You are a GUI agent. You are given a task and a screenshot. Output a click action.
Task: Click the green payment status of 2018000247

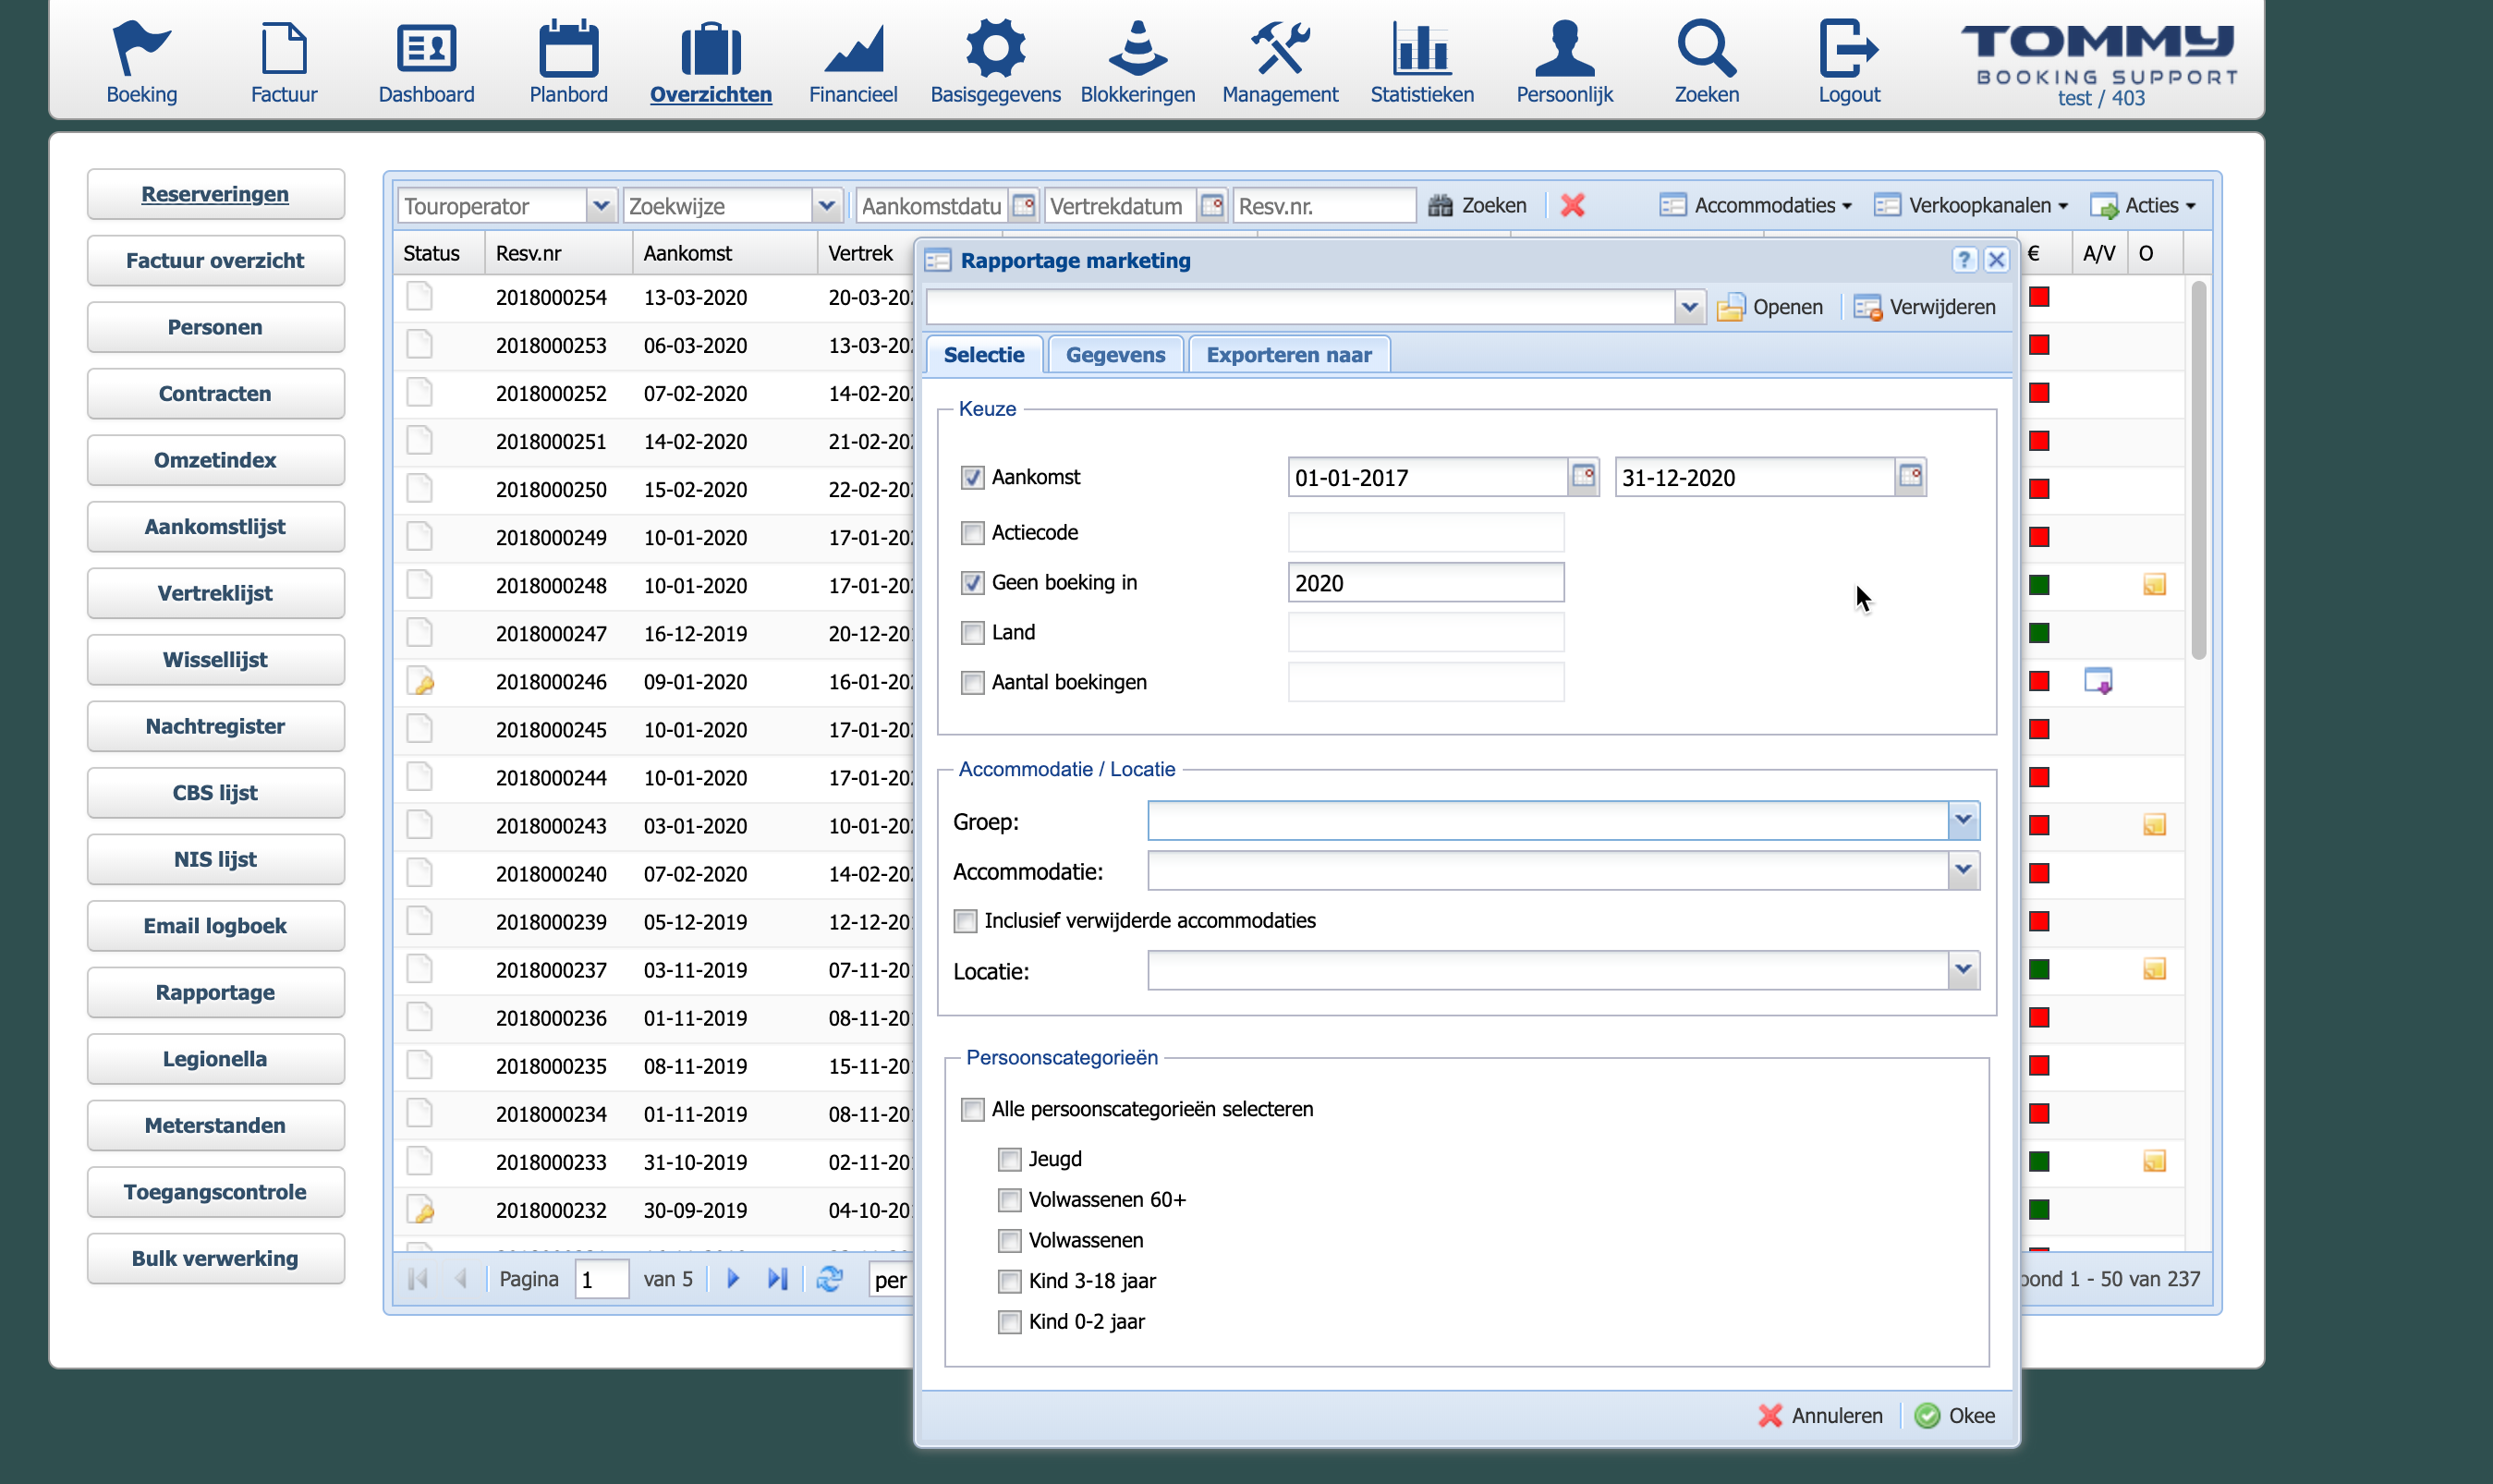(2039, 633)
